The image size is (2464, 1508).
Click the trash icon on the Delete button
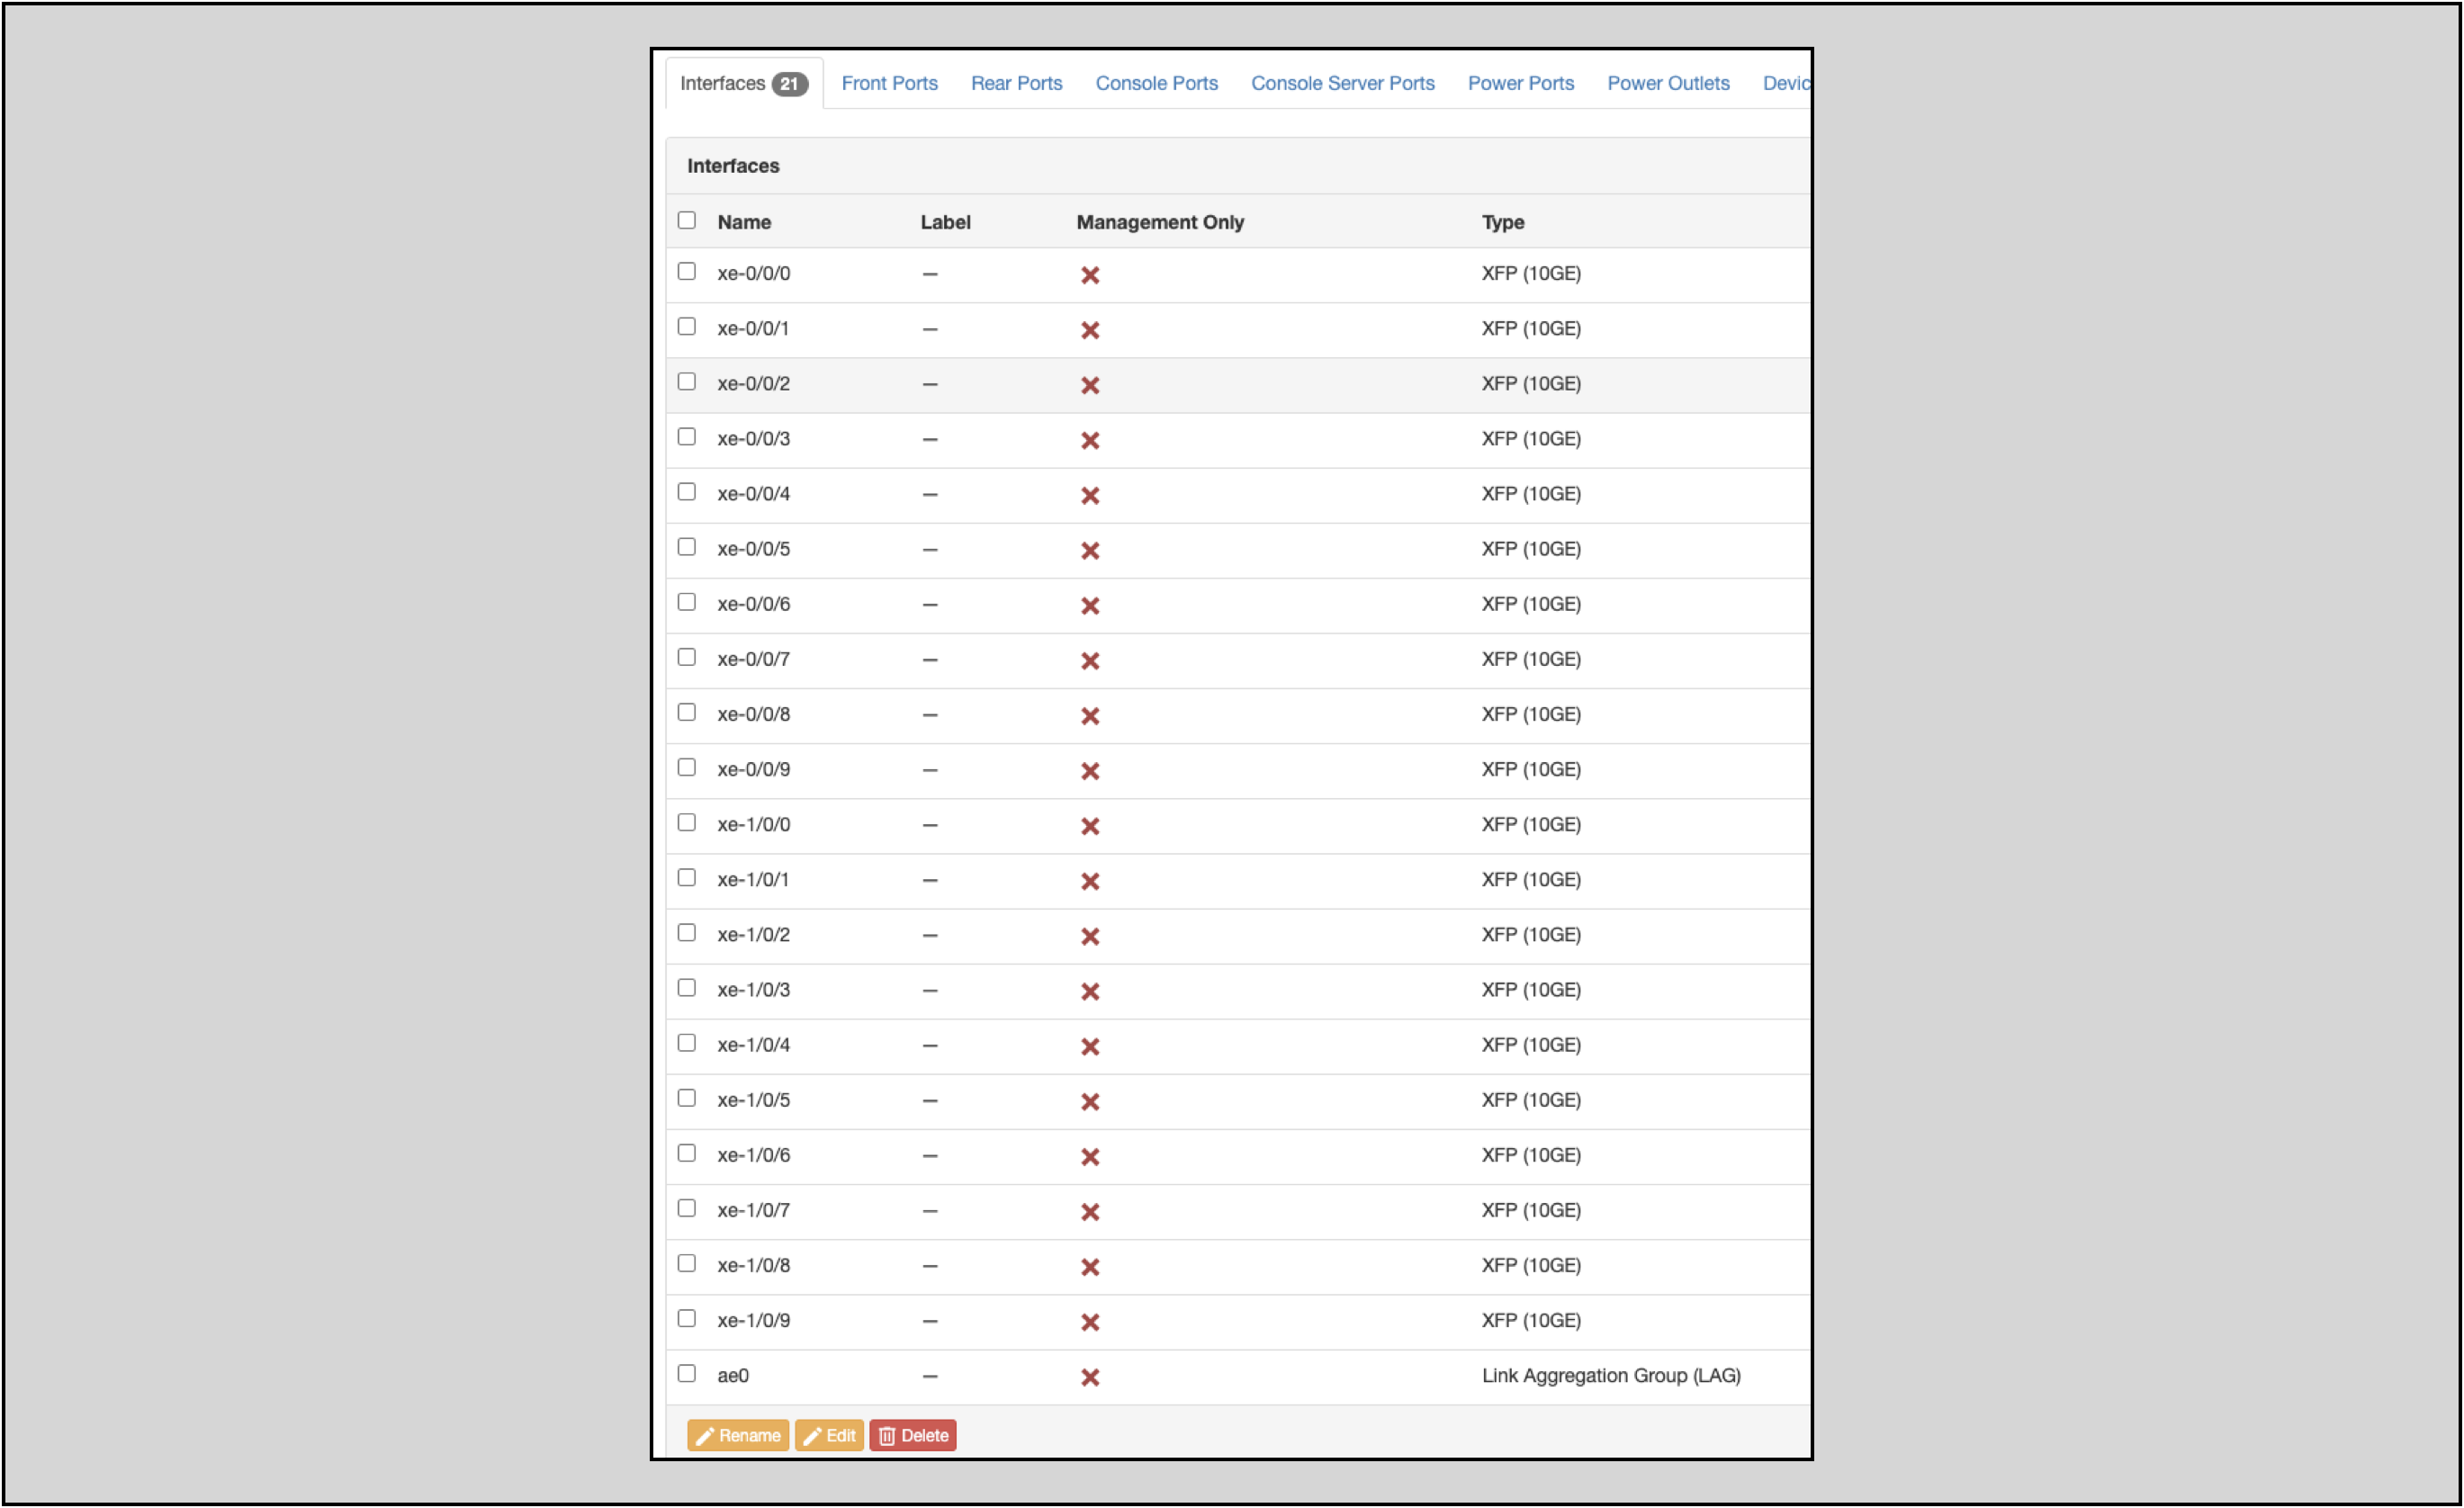[x=888, y=1435]
